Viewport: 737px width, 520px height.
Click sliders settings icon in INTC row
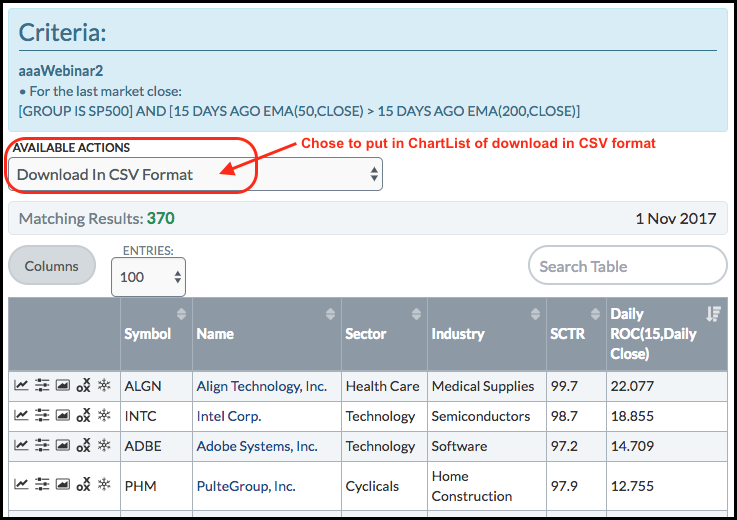click(42, 416)
